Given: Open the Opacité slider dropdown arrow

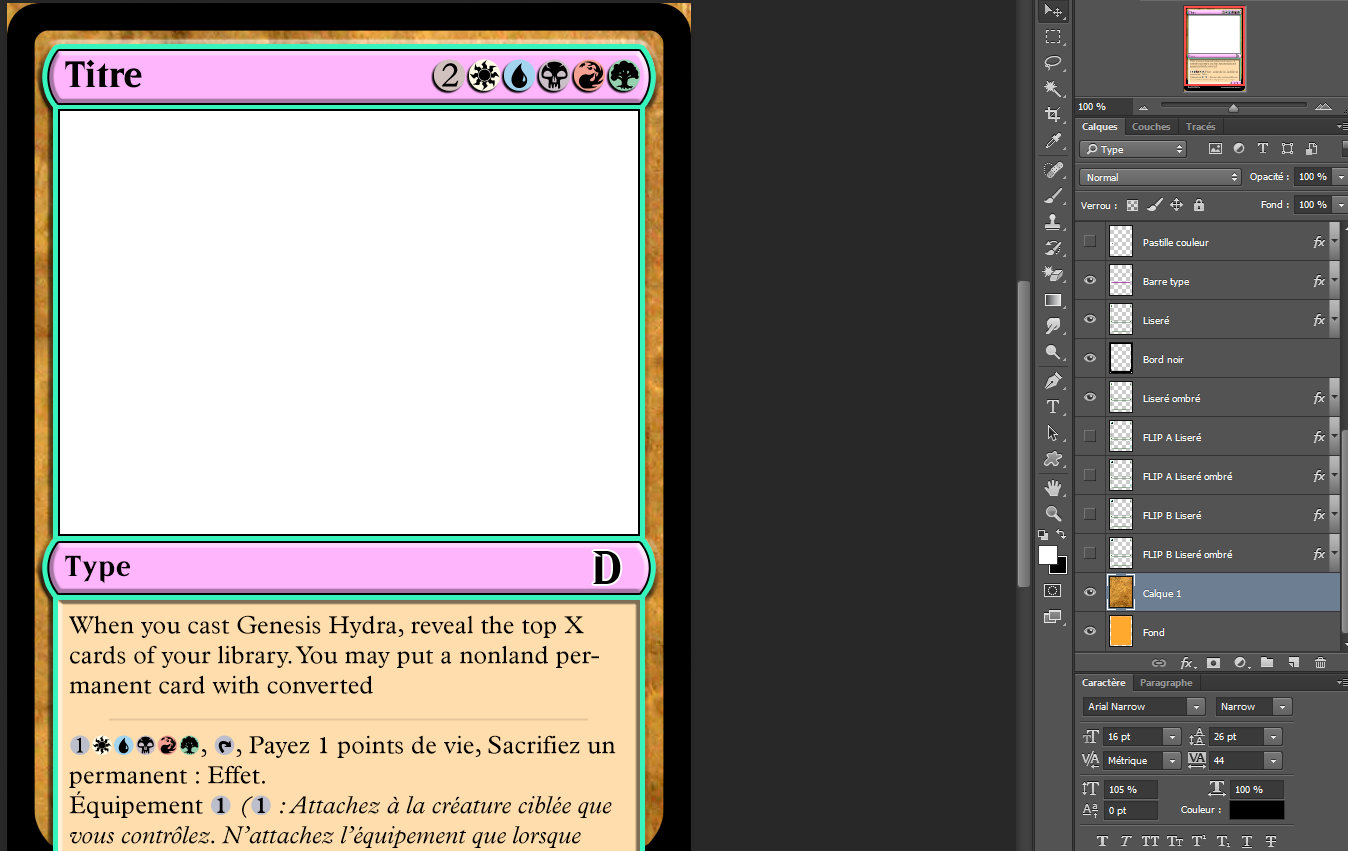Looking at the screenshot, I should point(1340,177).
